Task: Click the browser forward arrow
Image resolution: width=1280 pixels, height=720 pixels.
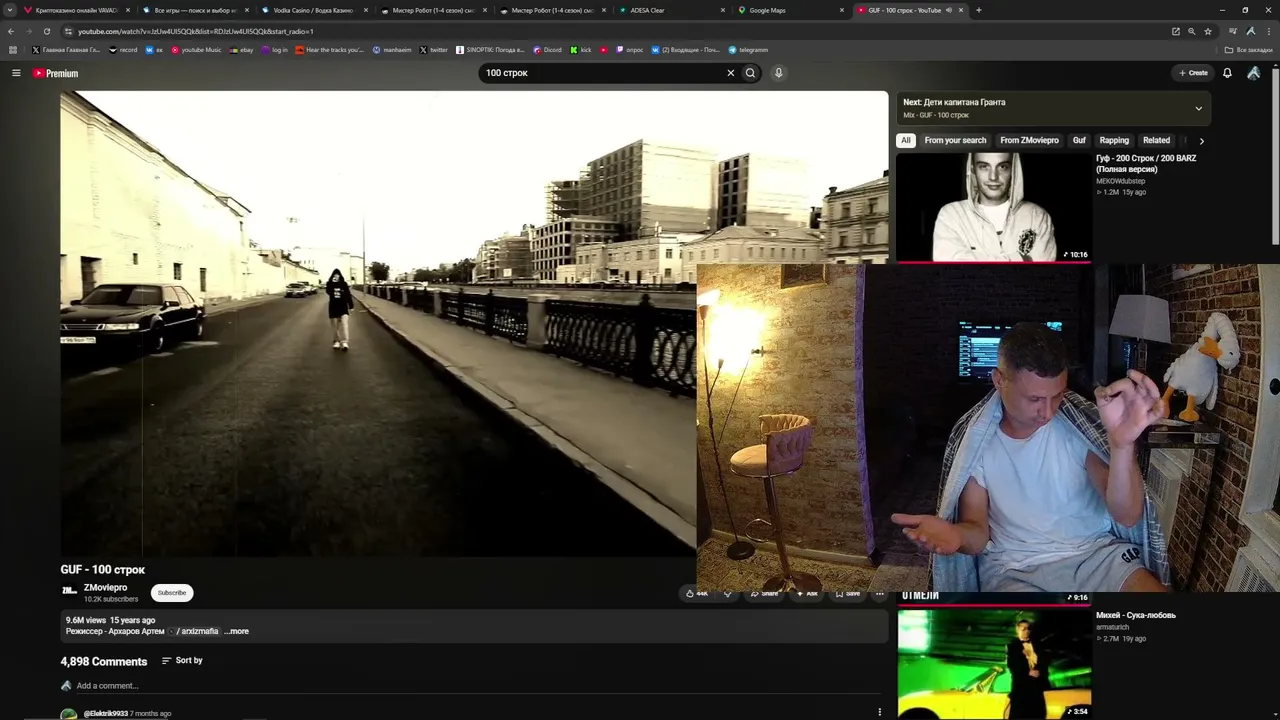Action: [x=28, y=31]
